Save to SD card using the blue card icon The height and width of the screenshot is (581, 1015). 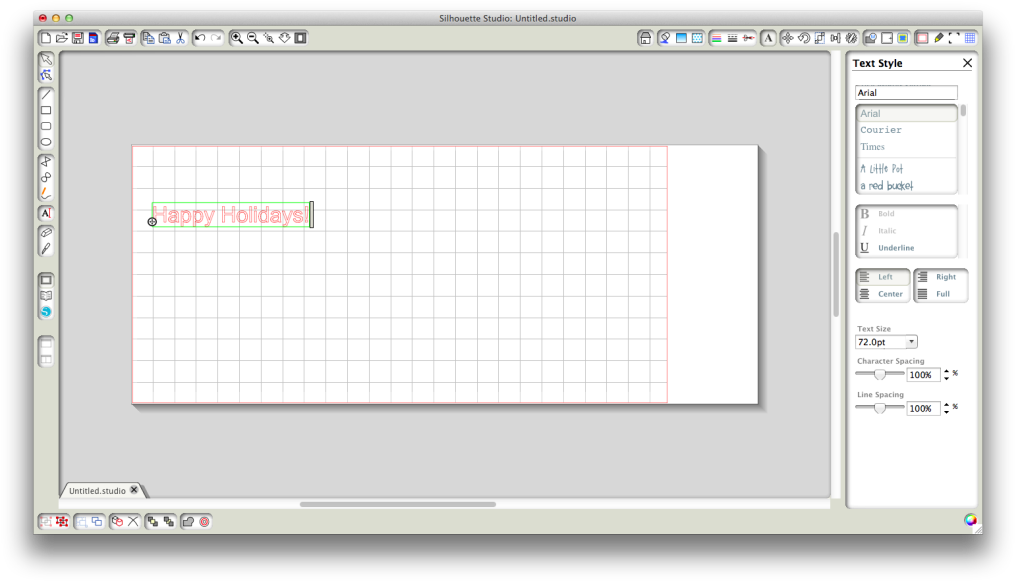click(x=93, y=38)
